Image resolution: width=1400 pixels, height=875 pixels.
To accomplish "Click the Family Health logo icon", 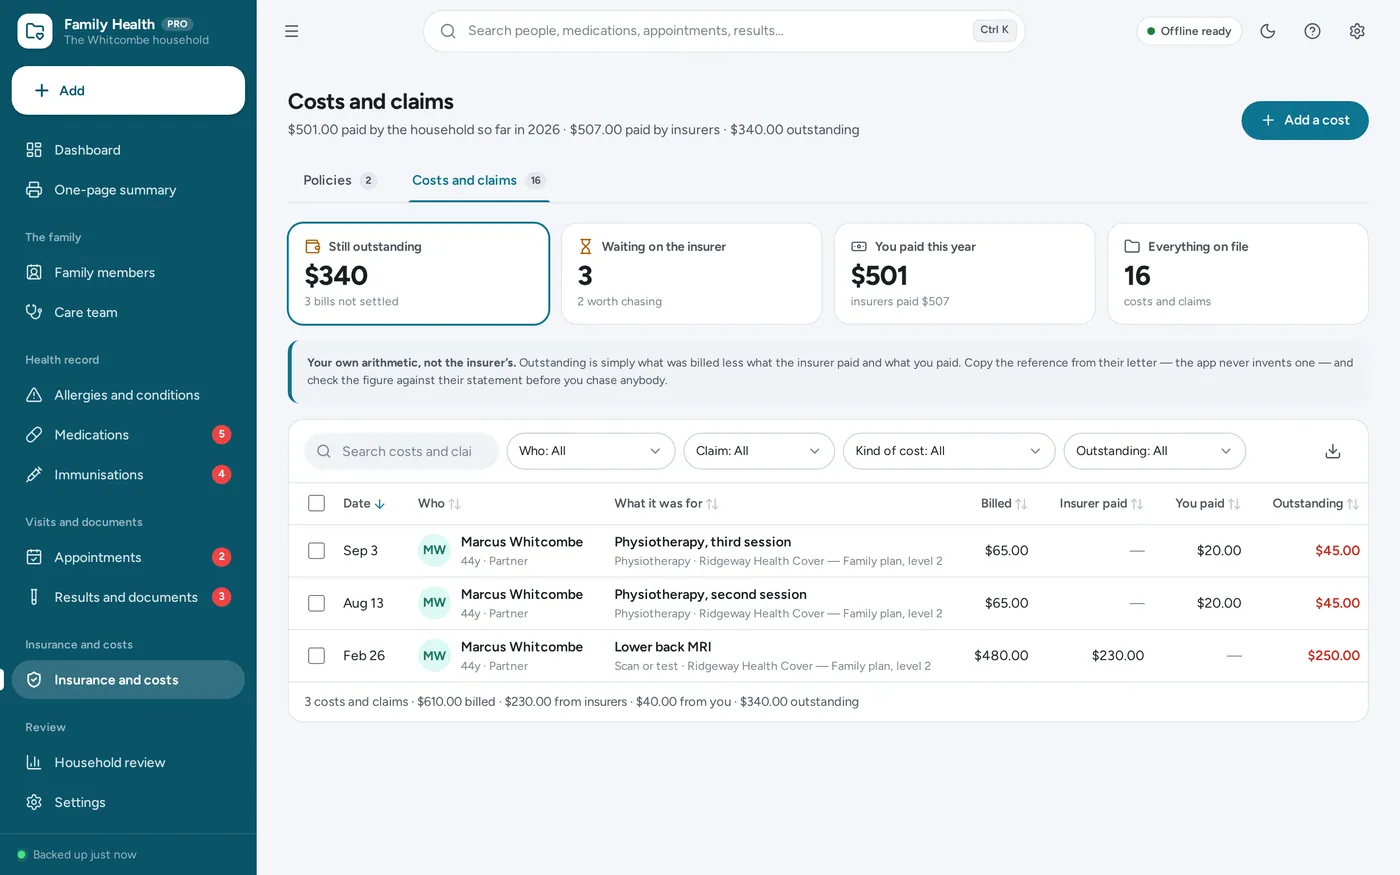I will click(35, 31).
